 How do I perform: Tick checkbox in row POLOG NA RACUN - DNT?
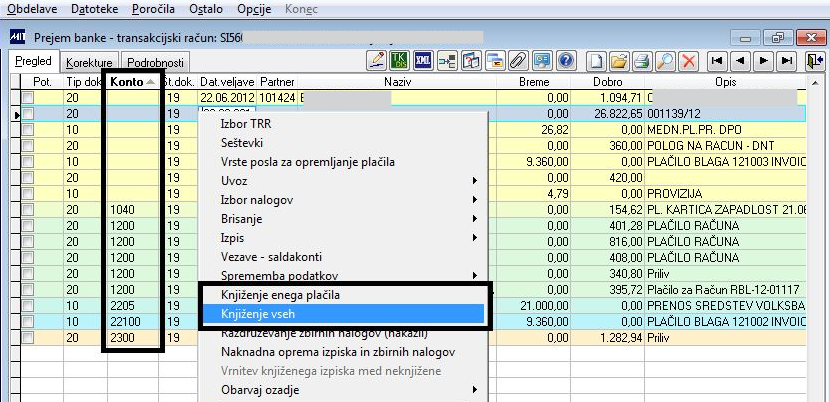28,146
